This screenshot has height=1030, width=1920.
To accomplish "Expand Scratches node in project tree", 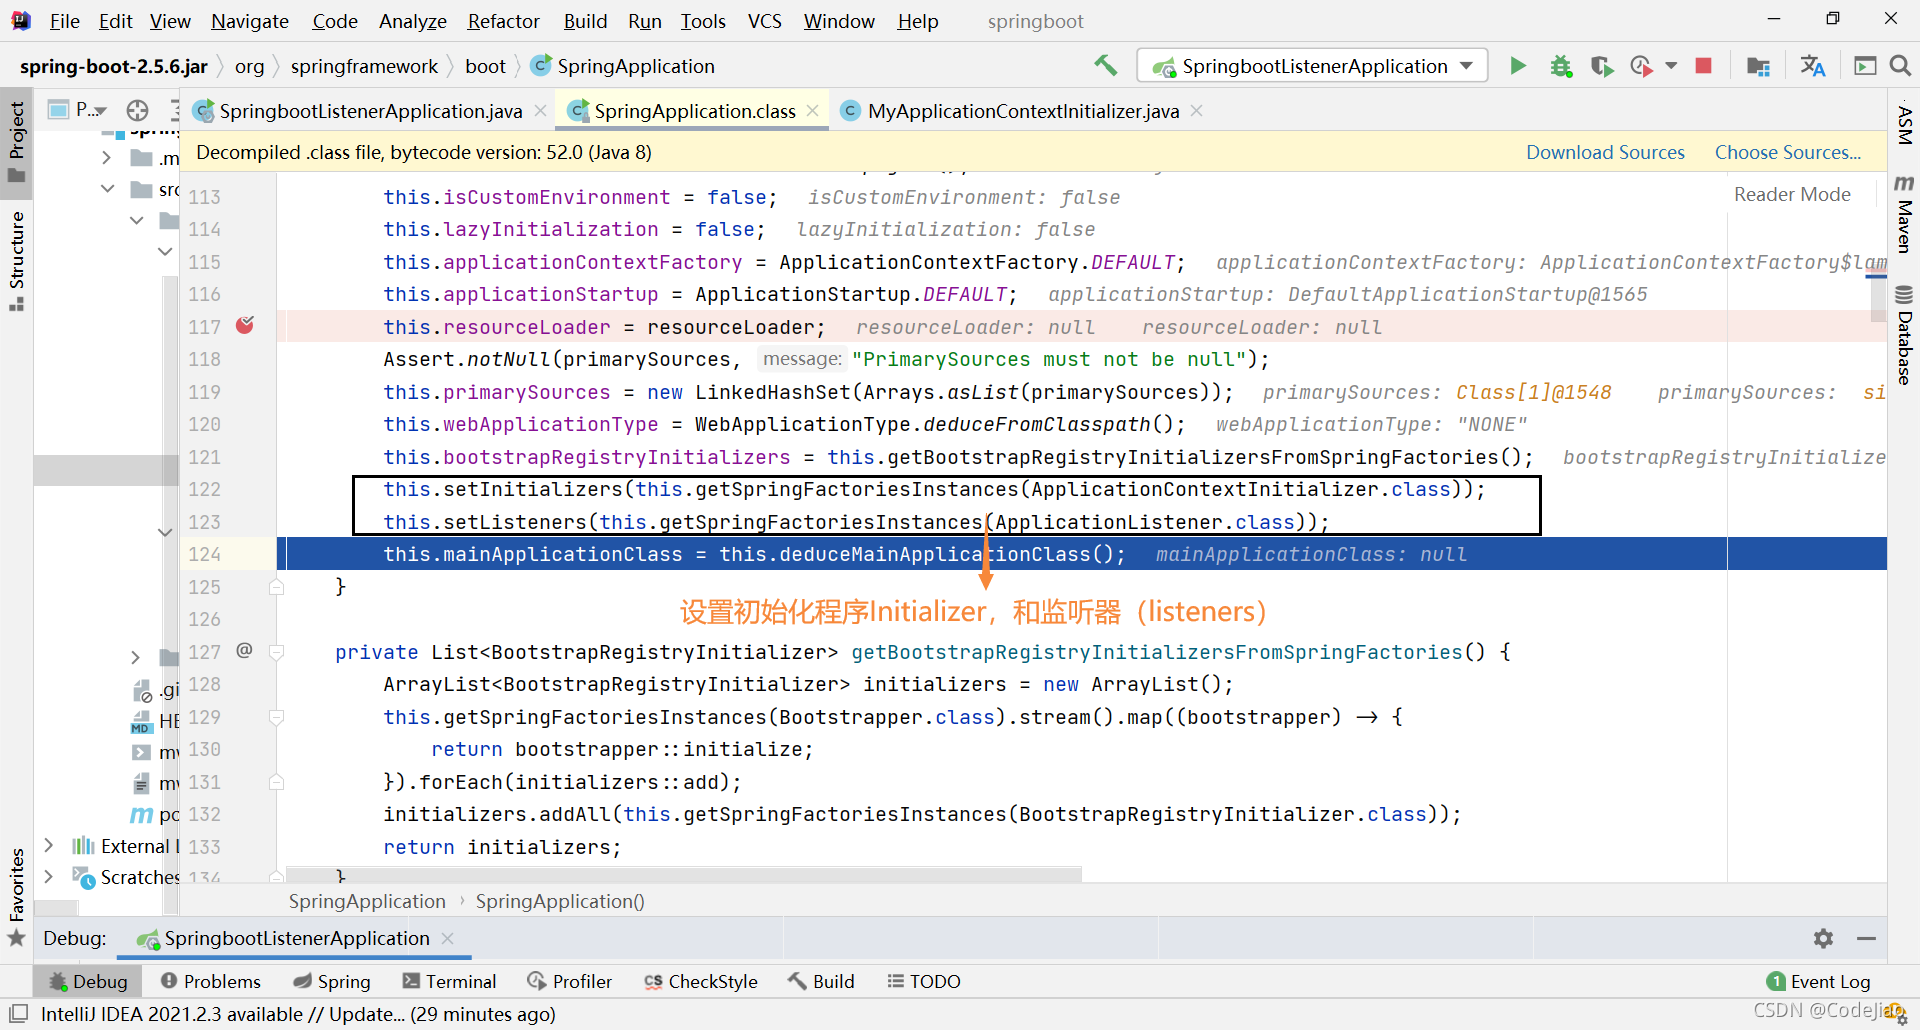I will tap(48, 877).
